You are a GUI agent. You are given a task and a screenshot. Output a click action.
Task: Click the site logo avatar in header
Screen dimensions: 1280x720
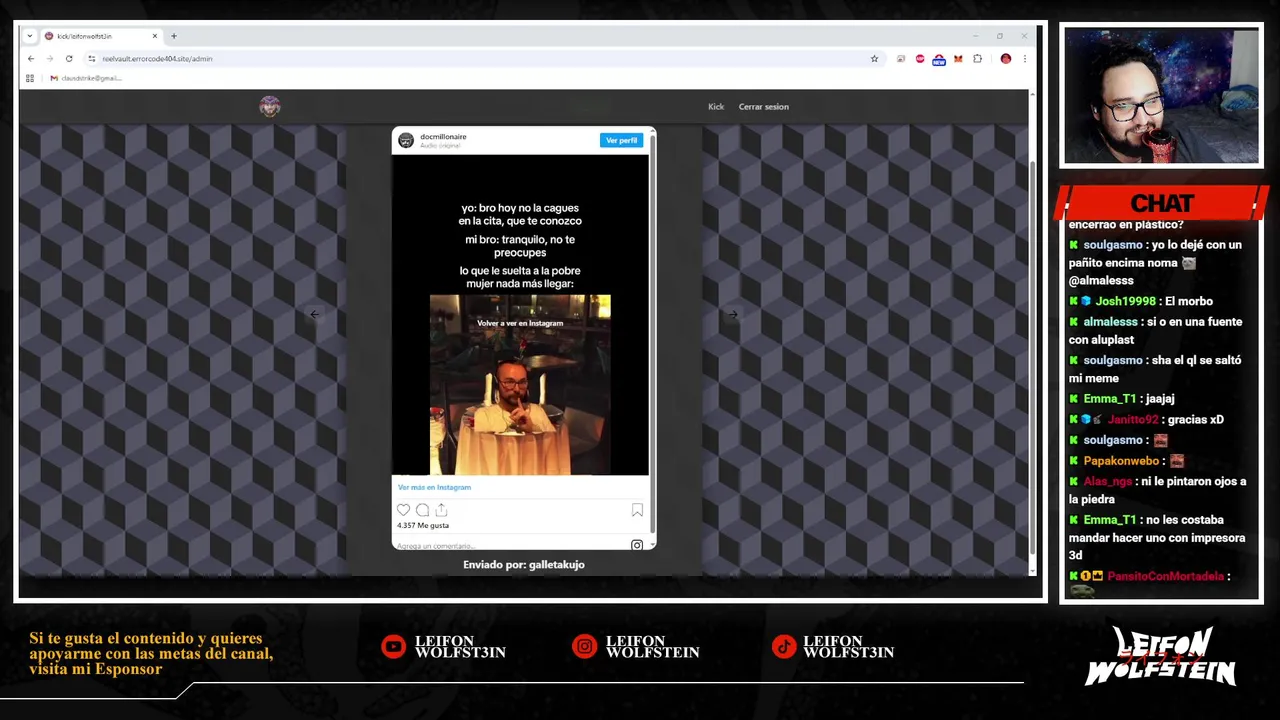[x=270, y=107]
